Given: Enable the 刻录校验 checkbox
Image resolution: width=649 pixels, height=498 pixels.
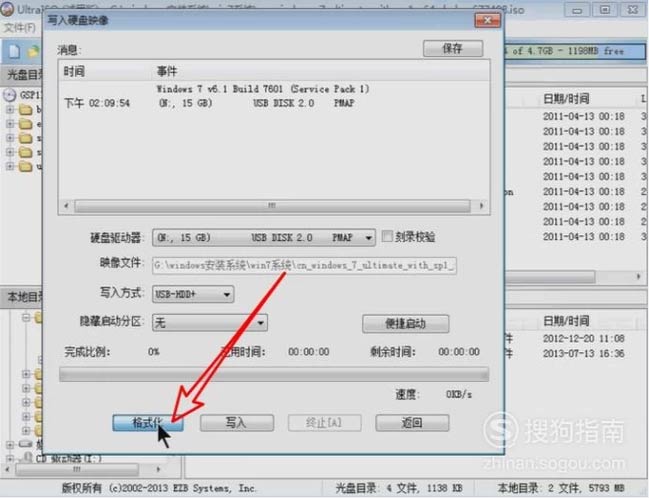Looking at the screenshot, I should click(x=387, y=236).
